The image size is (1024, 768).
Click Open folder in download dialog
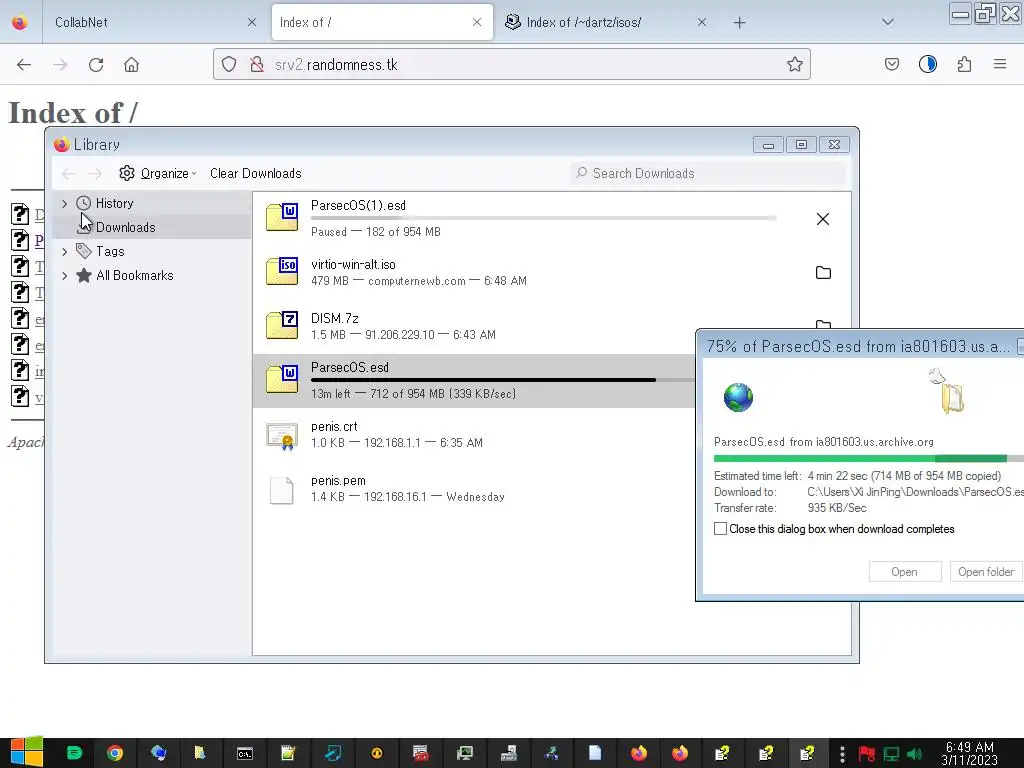[985, 571]
